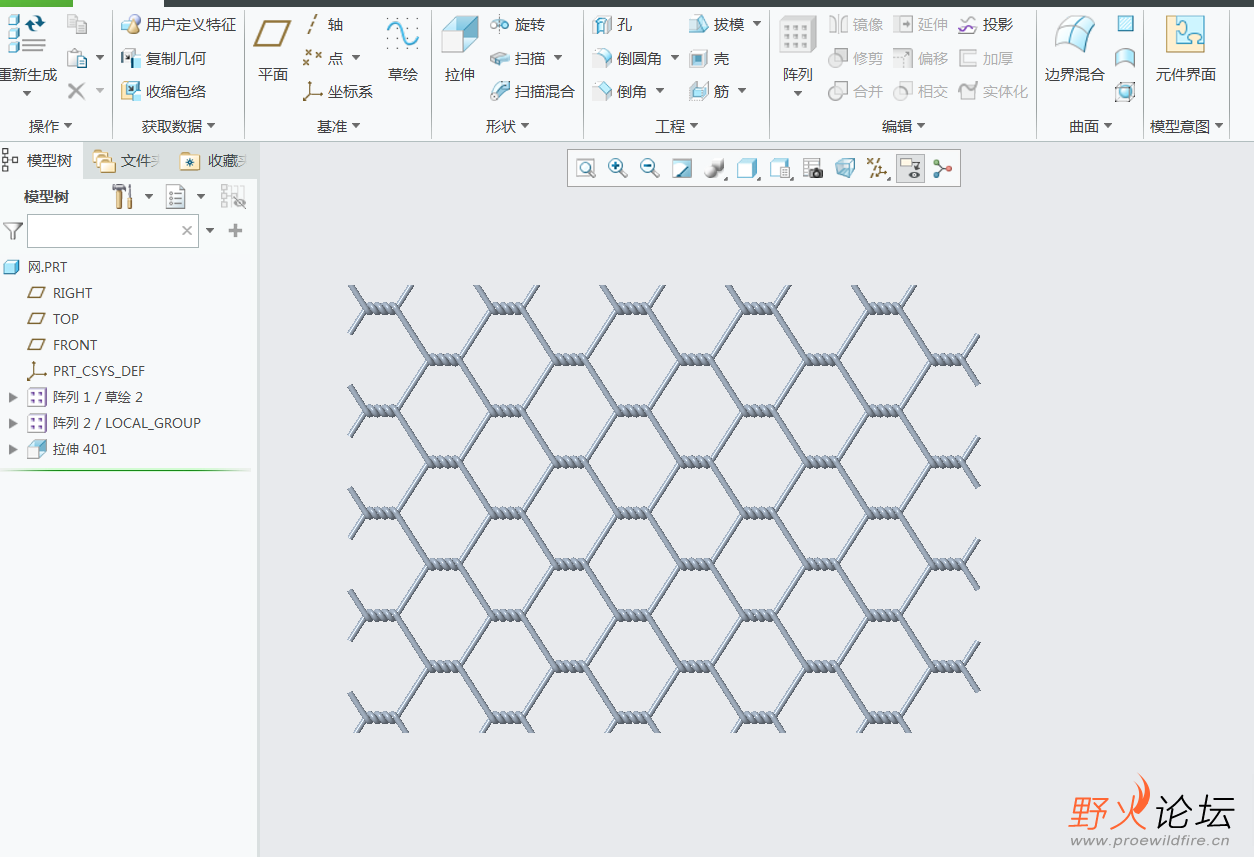This screenshot has height=857, width=1254.
Task: Click the Zoom In magnifier icon
Action: (618, 169)
